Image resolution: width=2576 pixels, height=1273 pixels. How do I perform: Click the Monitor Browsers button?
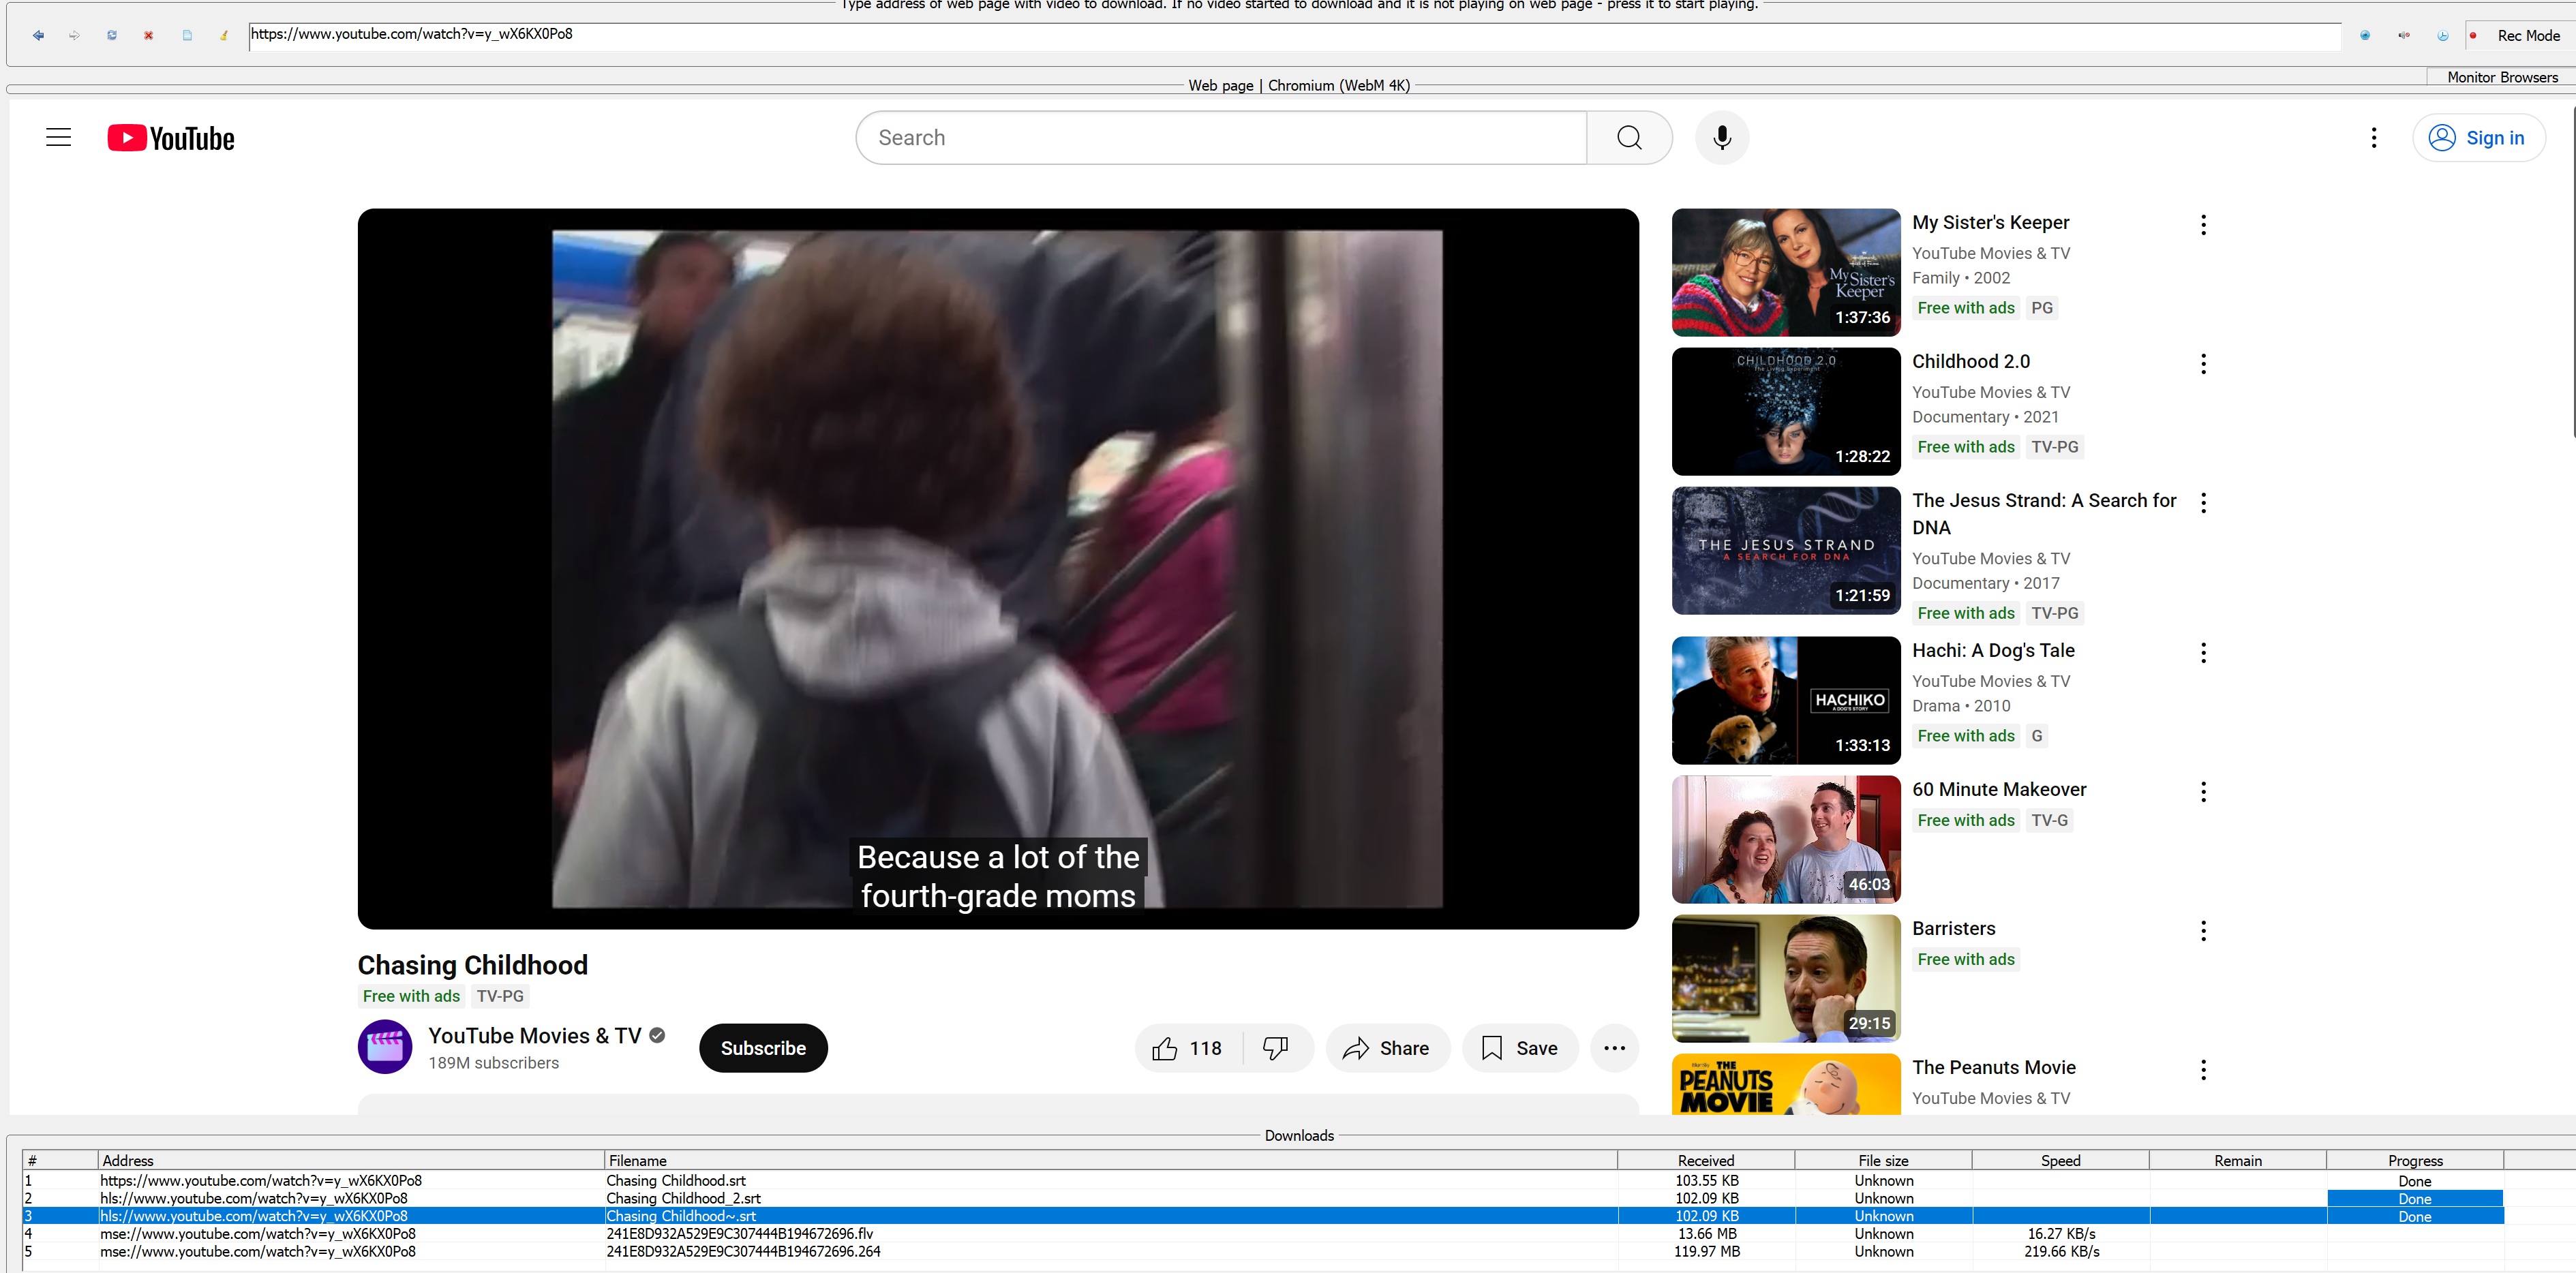[2502, 77]
